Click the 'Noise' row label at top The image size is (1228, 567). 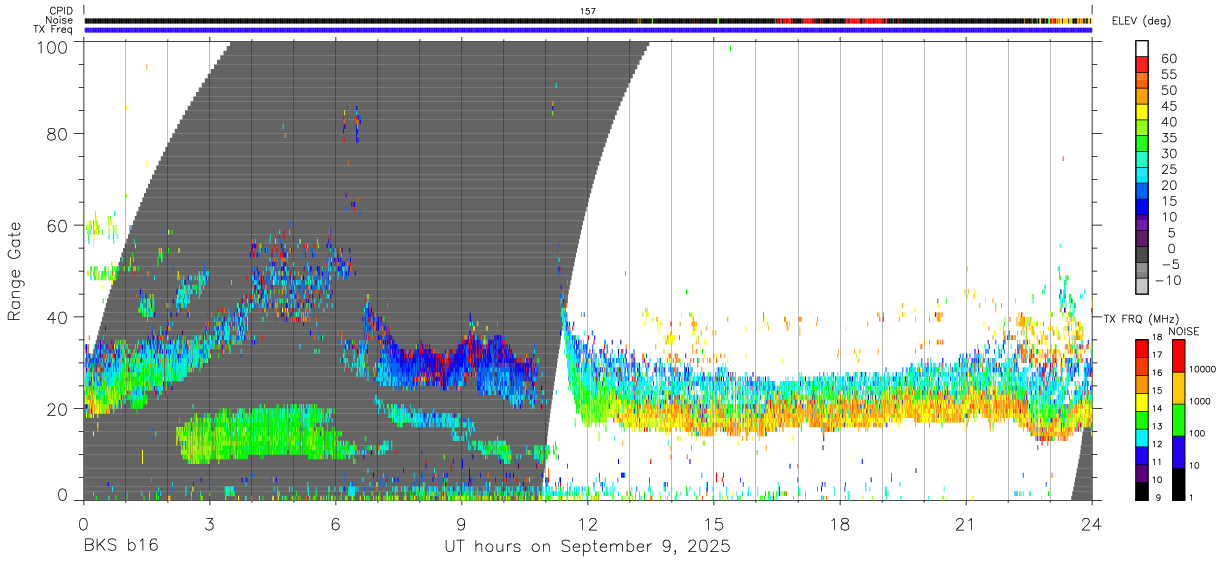(x=60, y=20)
